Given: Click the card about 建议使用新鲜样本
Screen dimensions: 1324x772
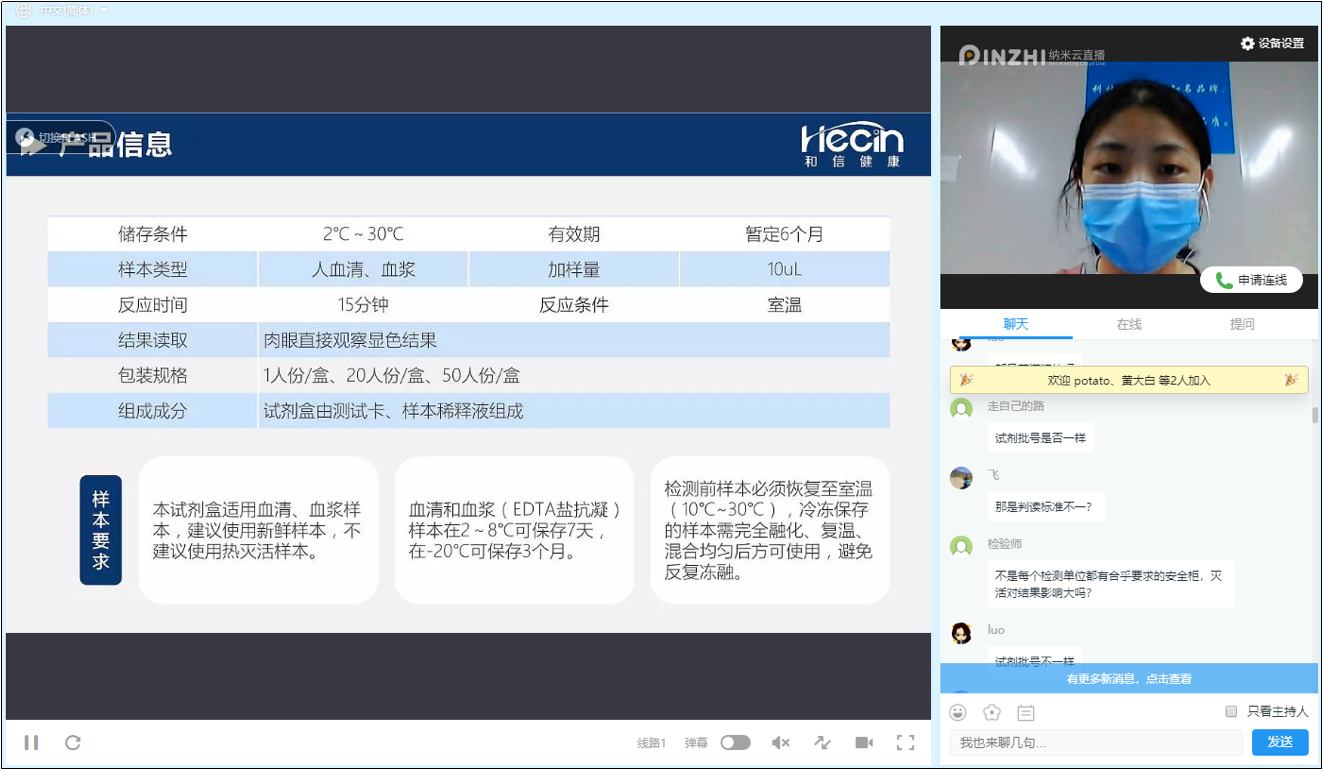Looking at the screenshot, I should pyautogui.click(x=258, y=530).
